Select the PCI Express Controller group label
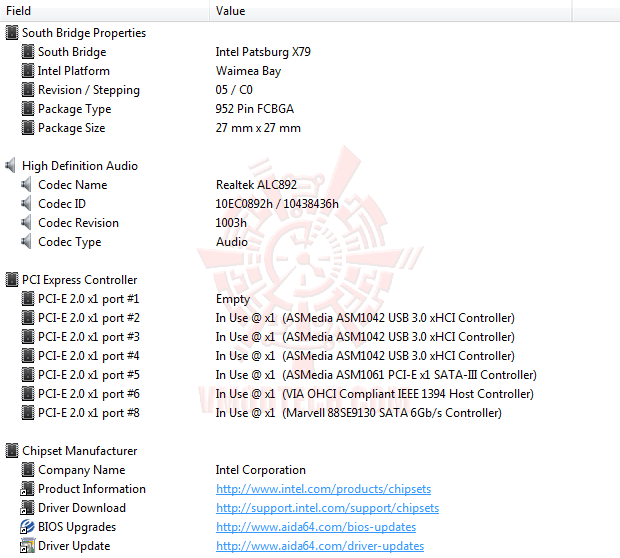 (79, 280)
